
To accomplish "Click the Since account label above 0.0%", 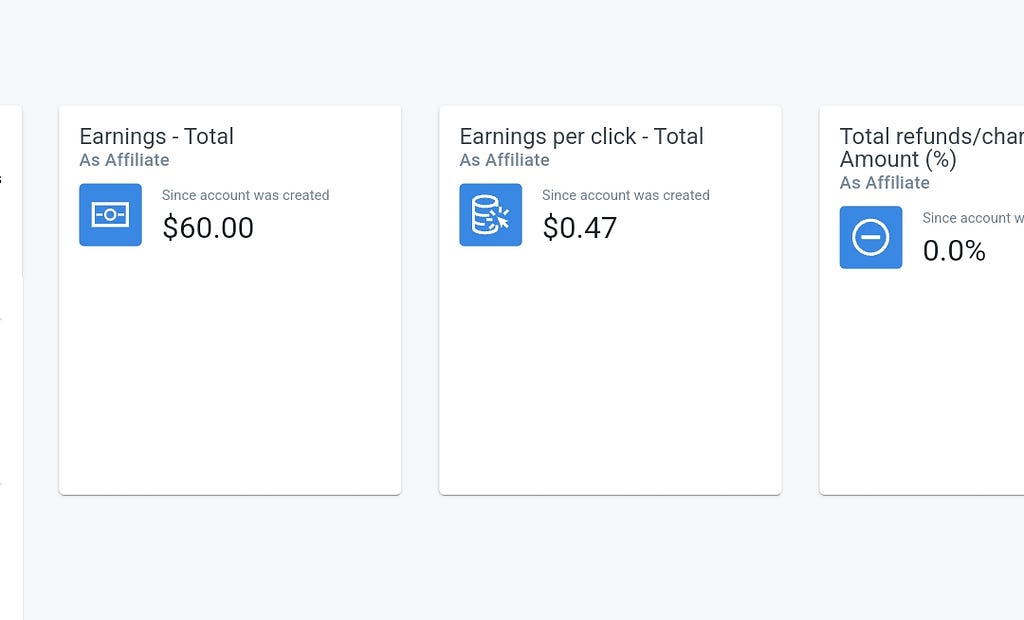I will 972,218.
